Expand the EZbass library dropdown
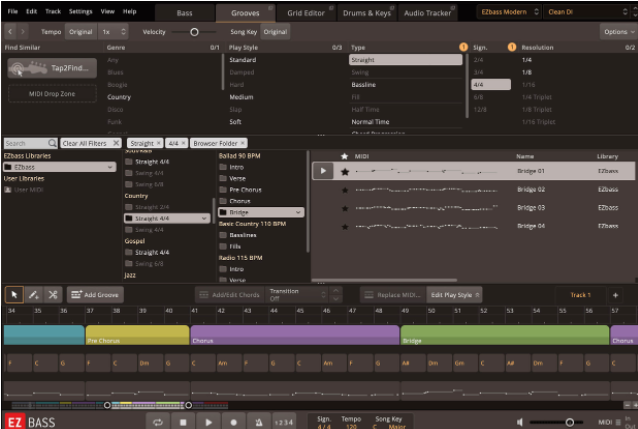The height and width of the screenshot is (429, 638). click(60, 167)
